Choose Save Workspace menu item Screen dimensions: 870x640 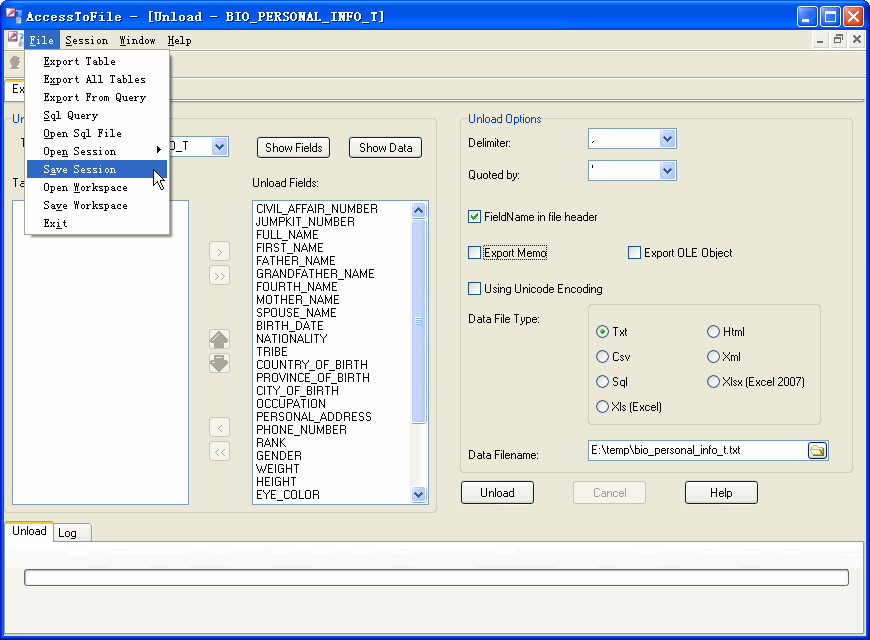(x=97, y=205)
